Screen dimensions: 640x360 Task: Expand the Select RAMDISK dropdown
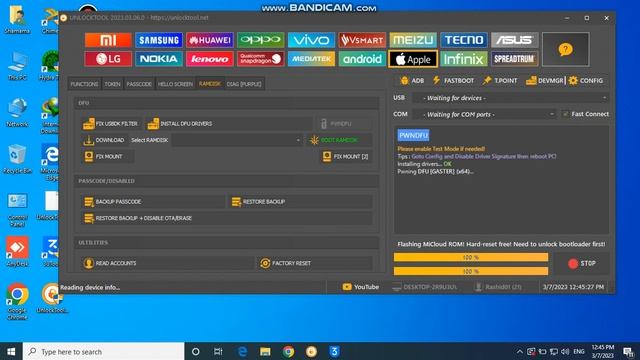[x=298, y=140]
